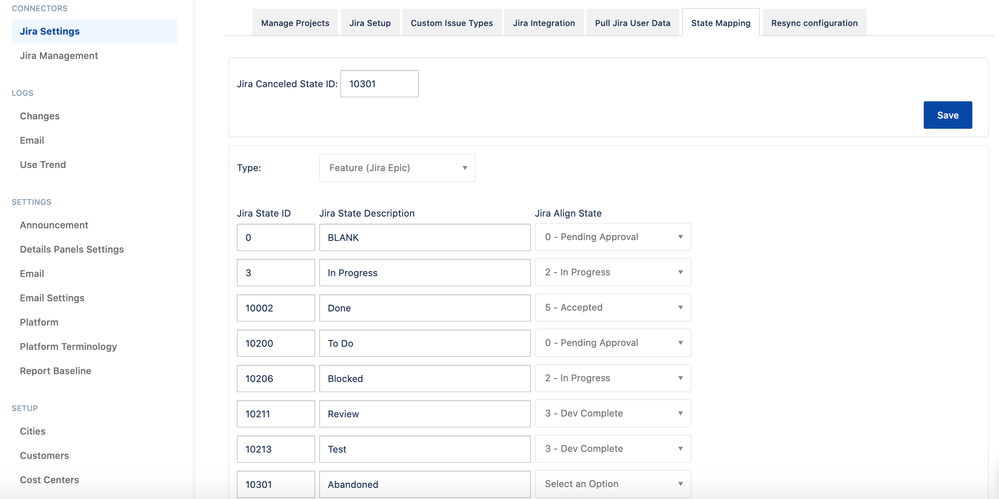Viewport: 999px width, 499px height.
Task: Click the Test state description field
Action: tap(425, 449)
